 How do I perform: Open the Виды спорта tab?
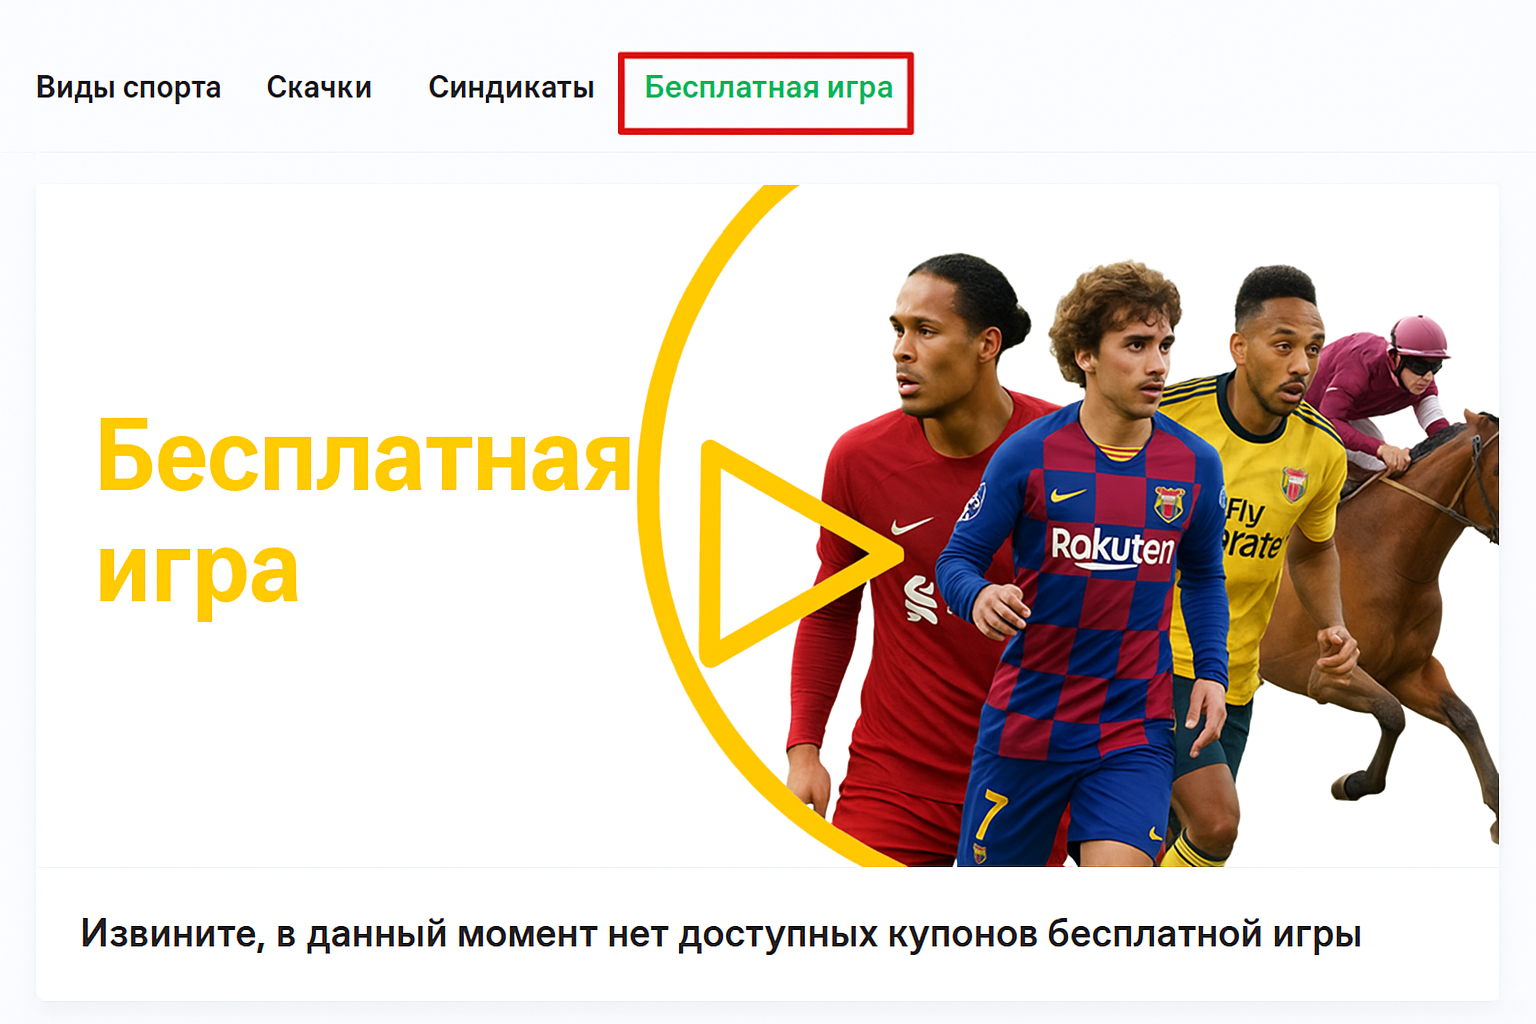pos(128,88)
